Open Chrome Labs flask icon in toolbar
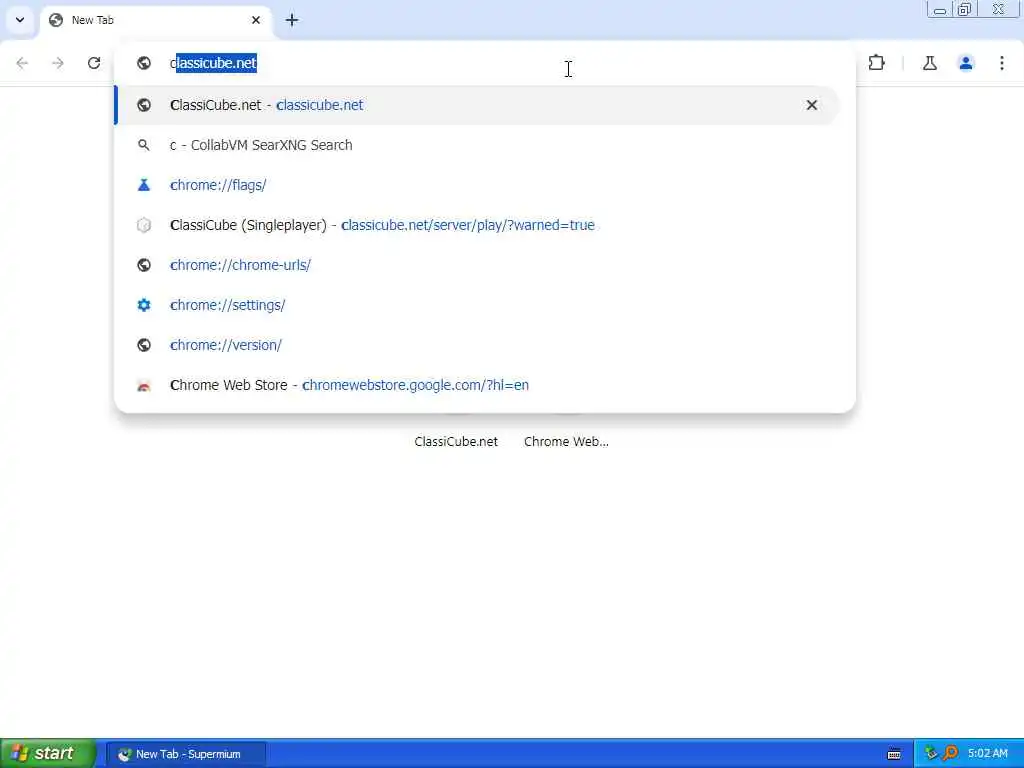The height and width of the screenshot is (768, 1024). (930, 63)
